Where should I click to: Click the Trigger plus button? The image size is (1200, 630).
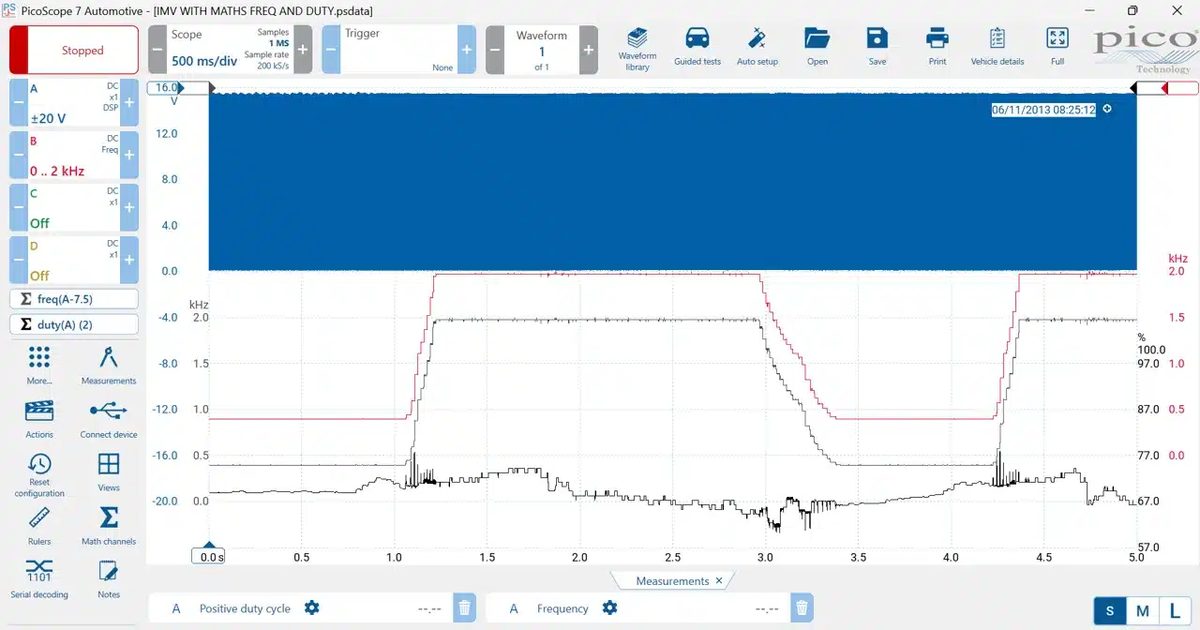tap(467, 50)
